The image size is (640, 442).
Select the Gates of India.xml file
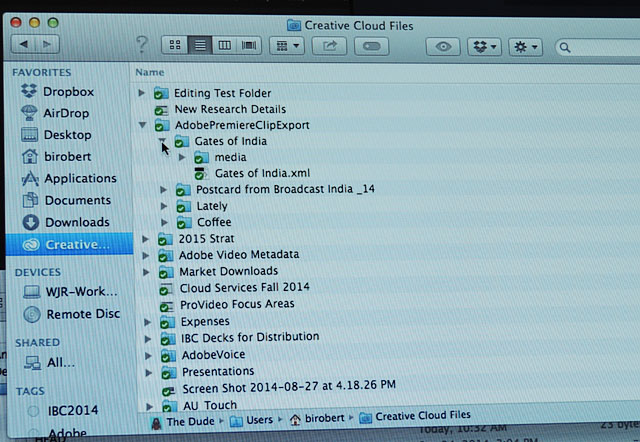tap(262, 173)
